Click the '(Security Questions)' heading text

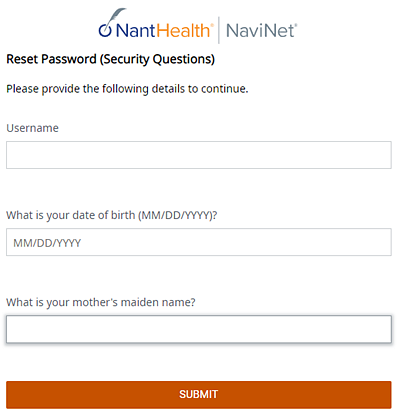click(x=157, y=59)
